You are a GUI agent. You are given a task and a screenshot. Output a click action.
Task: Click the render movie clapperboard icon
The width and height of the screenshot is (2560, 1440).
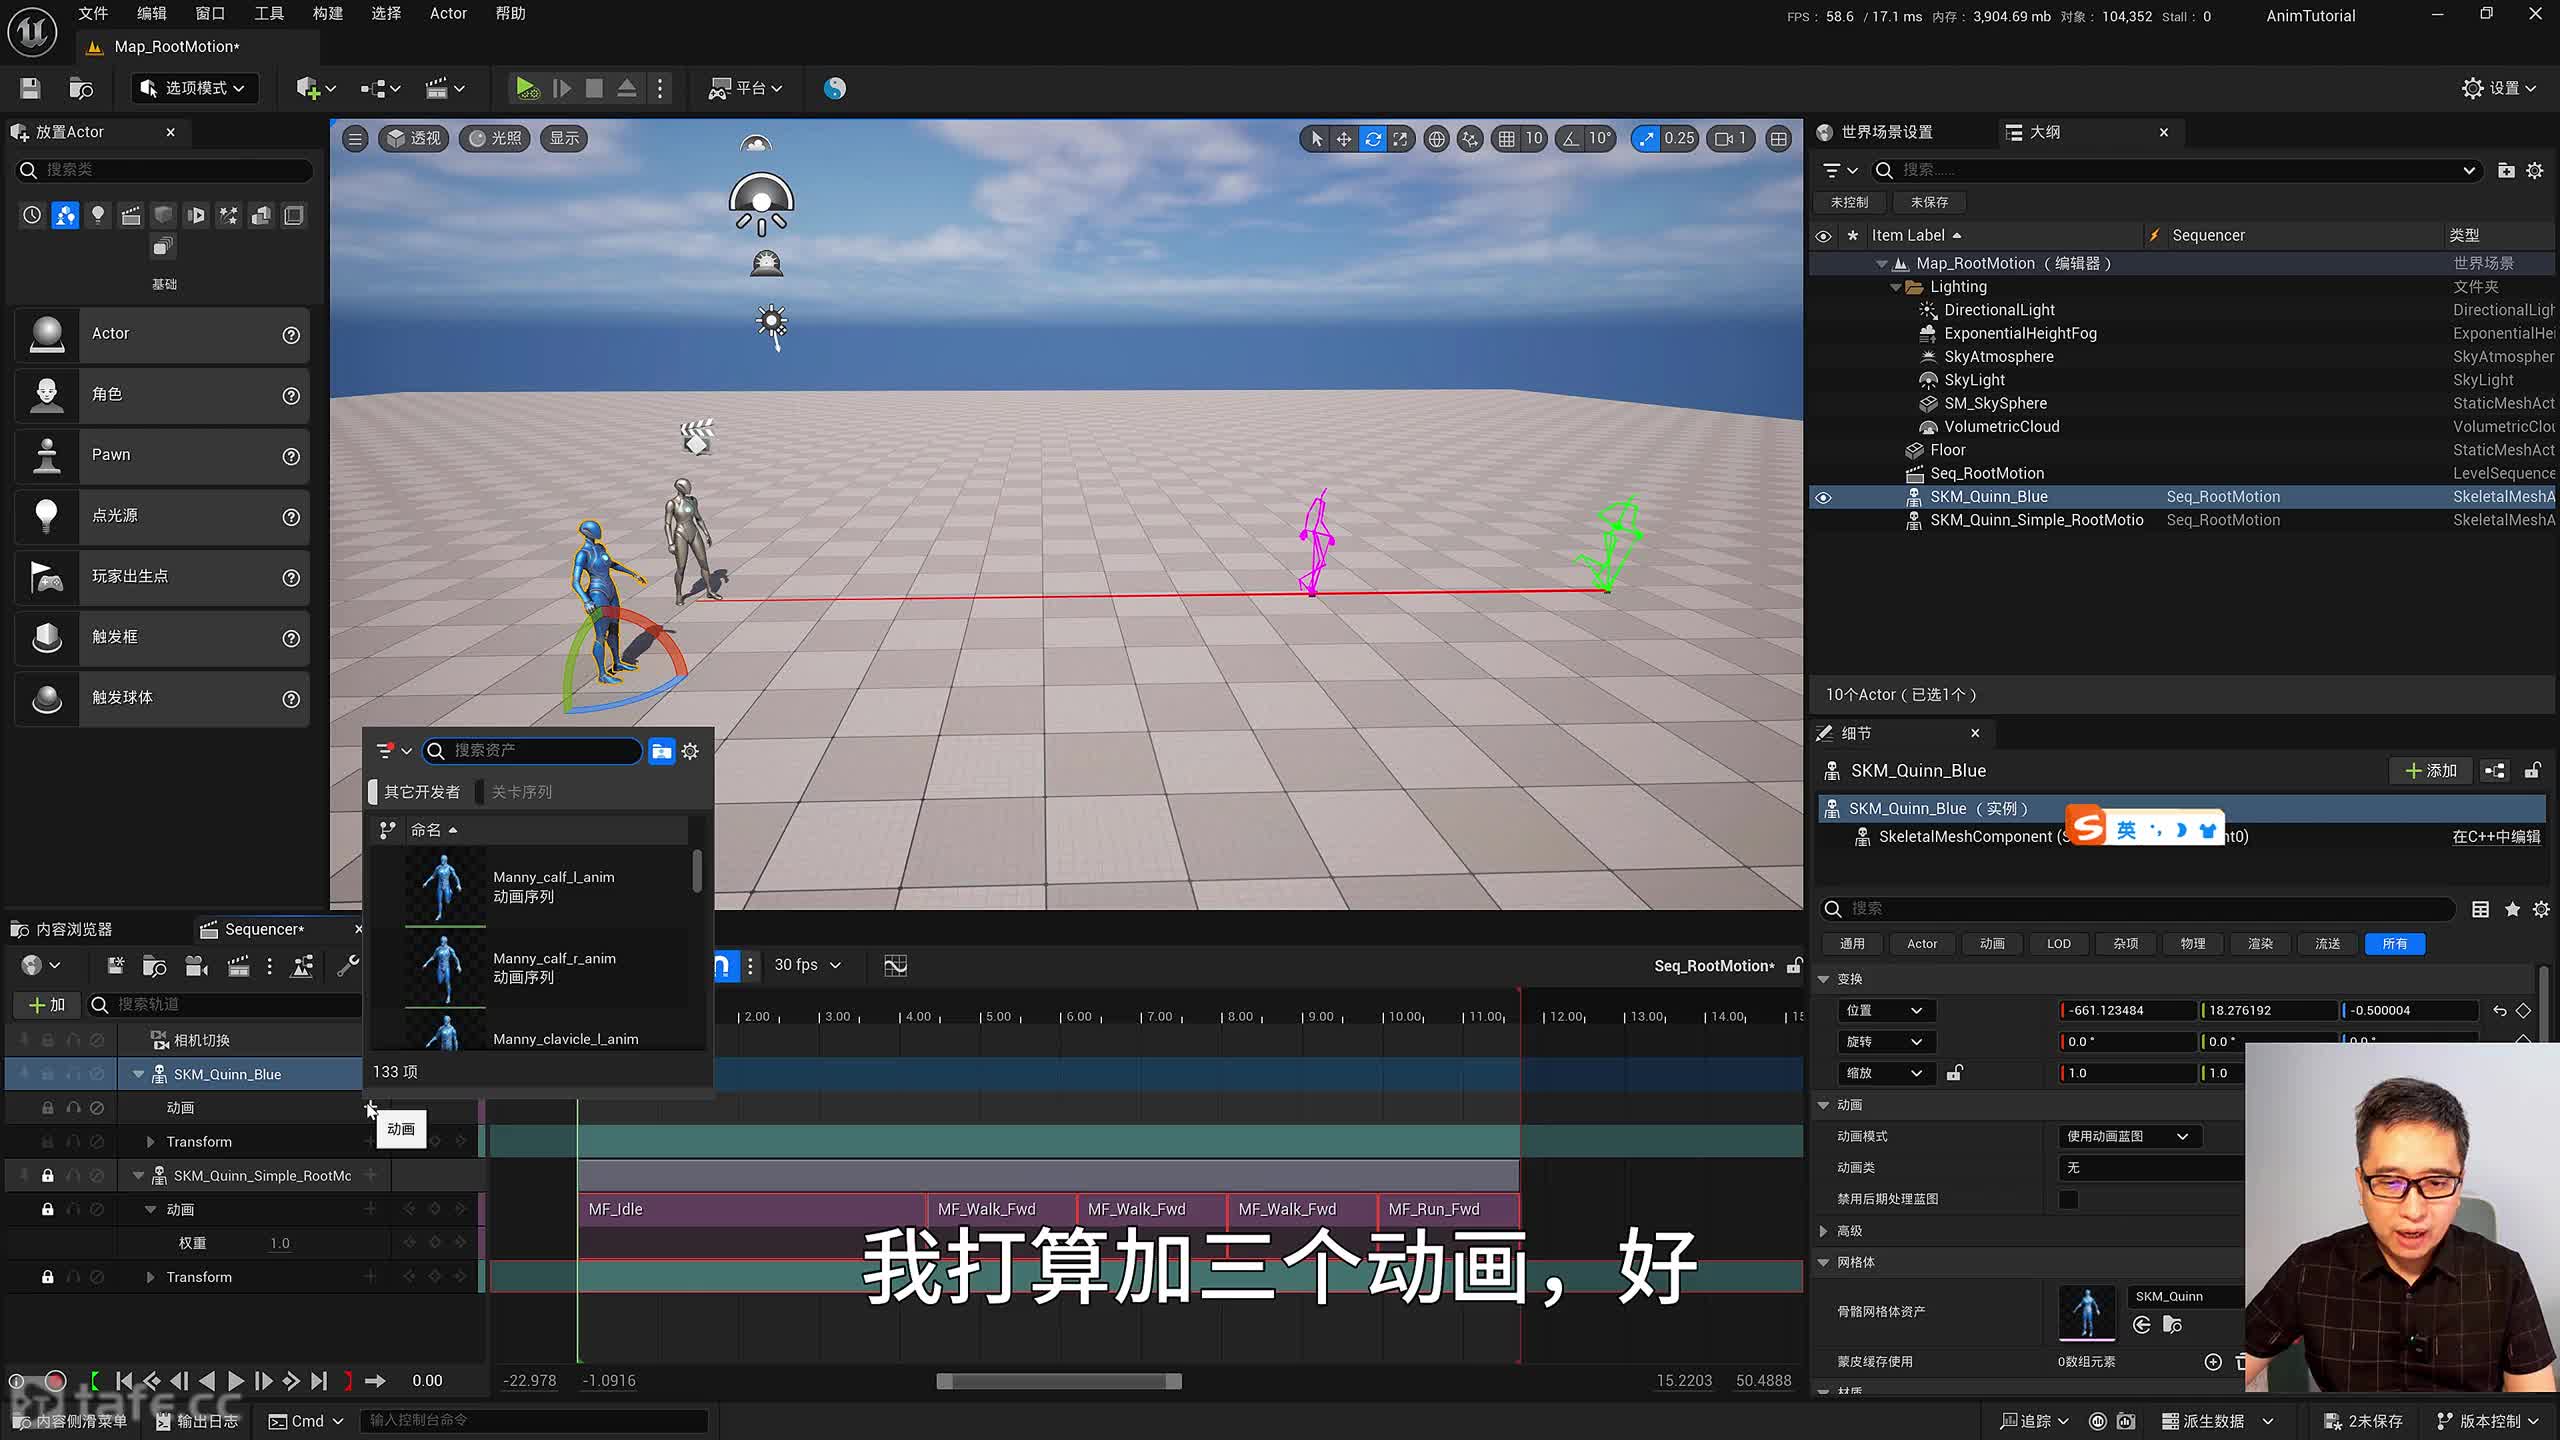point(238,965)
